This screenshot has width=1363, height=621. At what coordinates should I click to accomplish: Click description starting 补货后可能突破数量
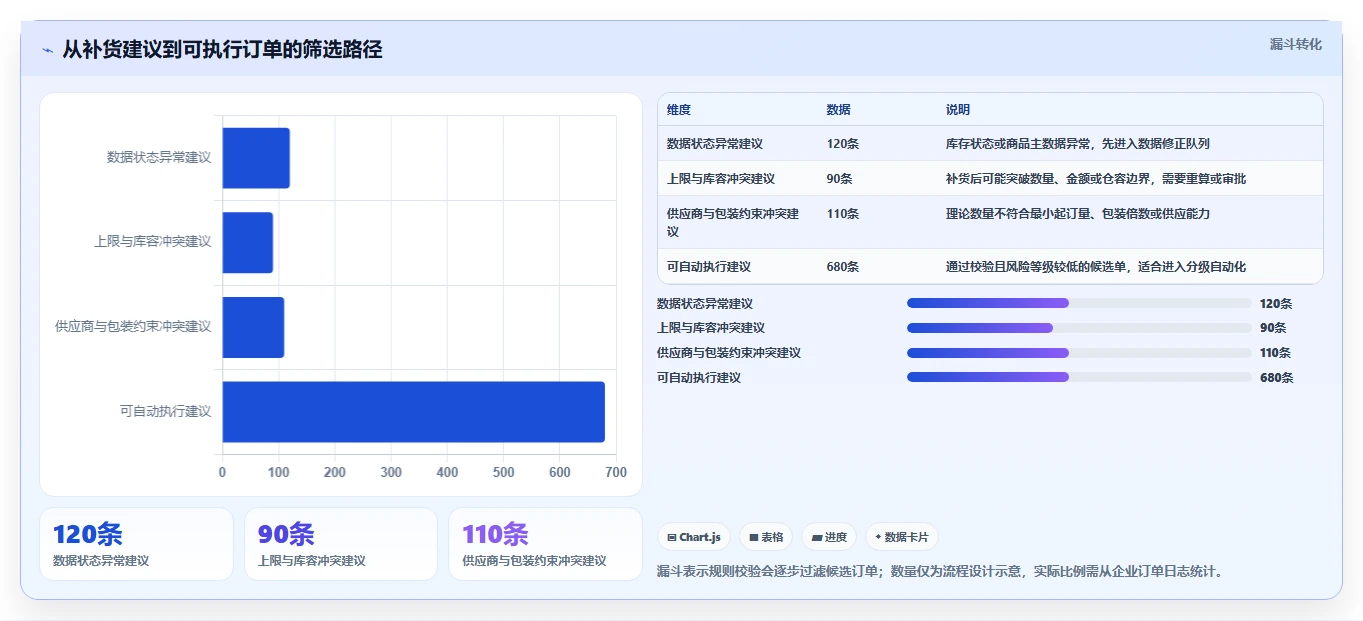(x=1096, y=179)
